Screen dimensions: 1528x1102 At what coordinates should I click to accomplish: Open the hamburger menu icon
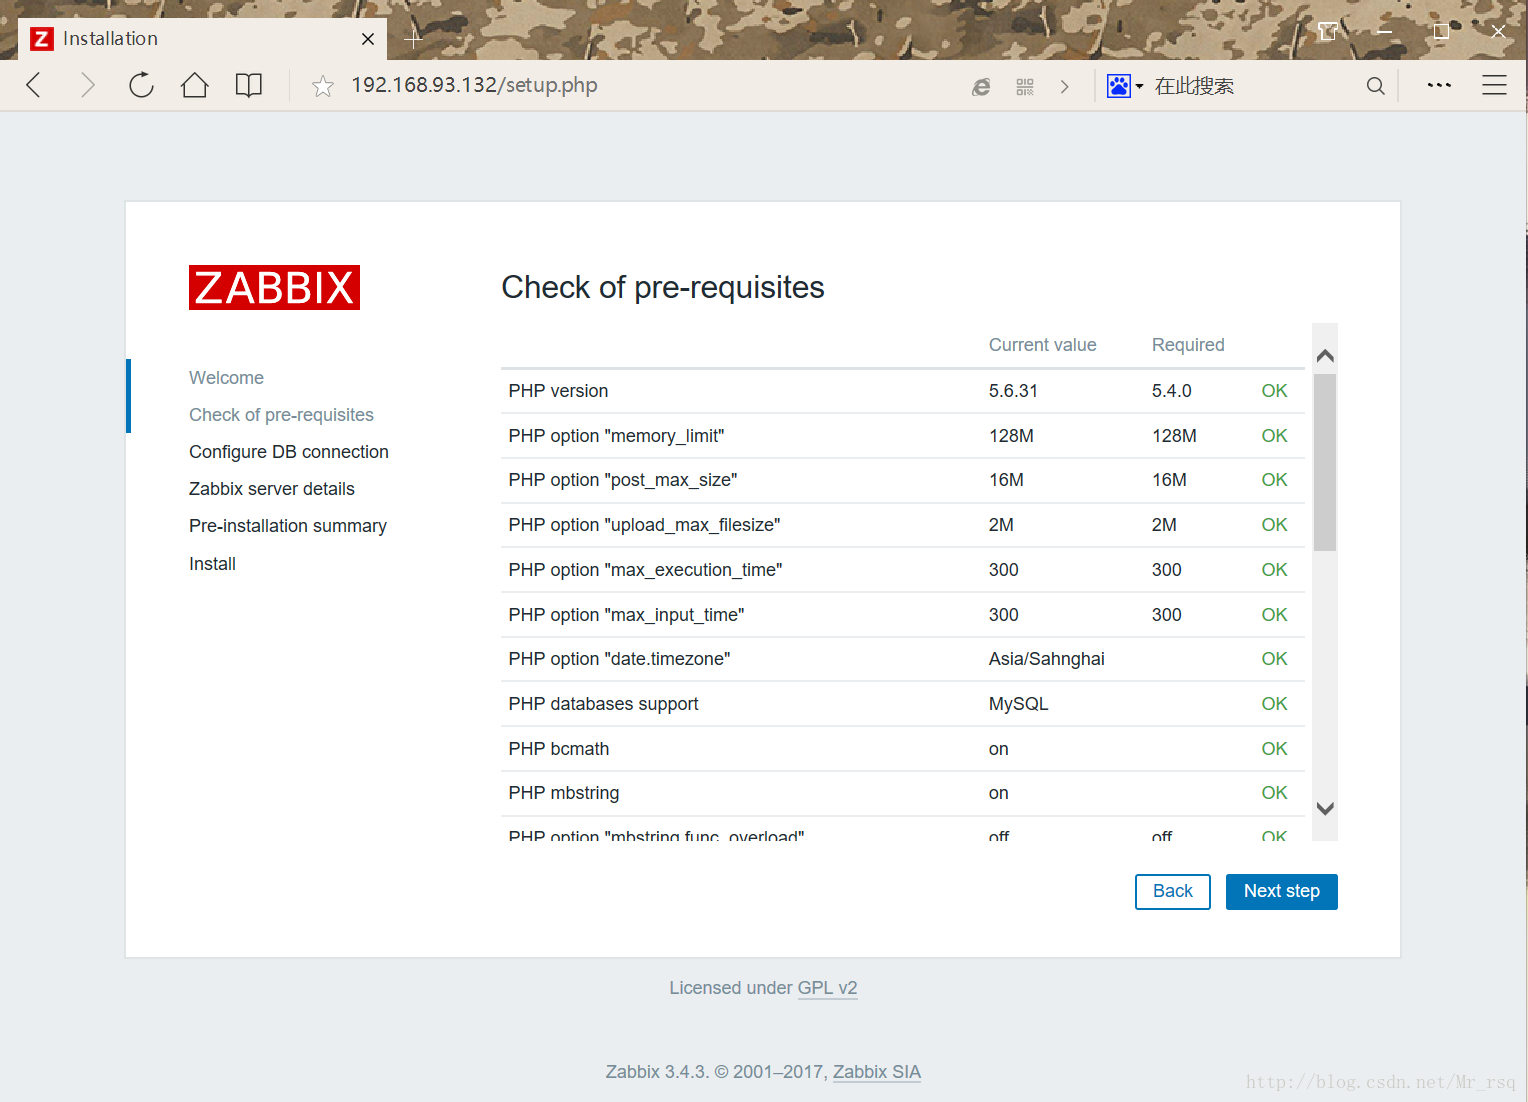pos(1494,86)
